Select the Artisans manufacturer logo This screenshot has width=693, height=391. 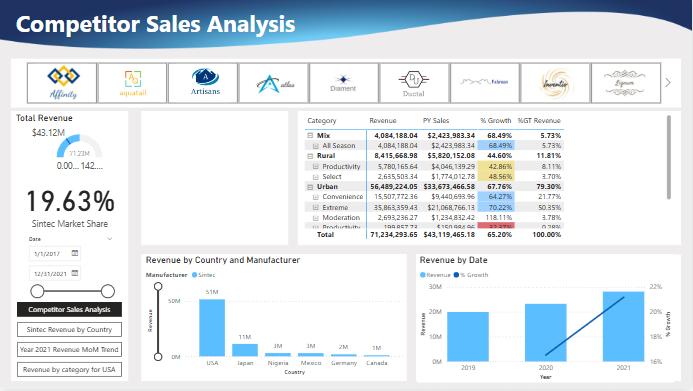coord(203,83)
